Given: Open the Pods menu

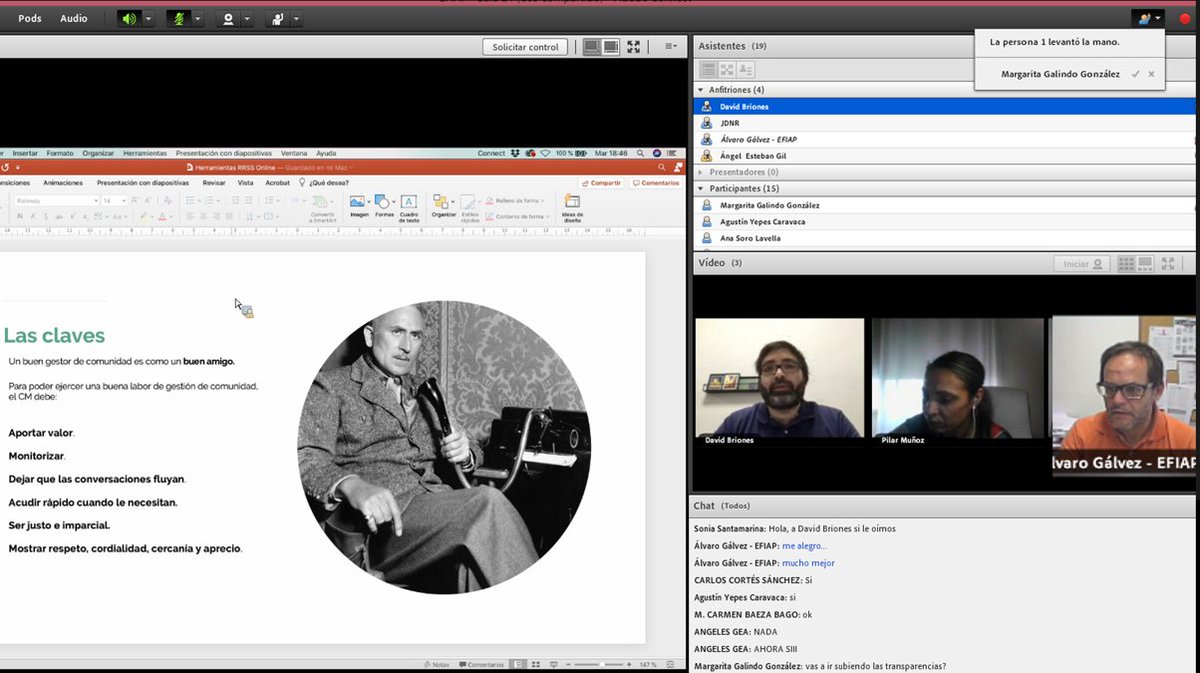Looking at the screenshot, I should coord(30,18).
